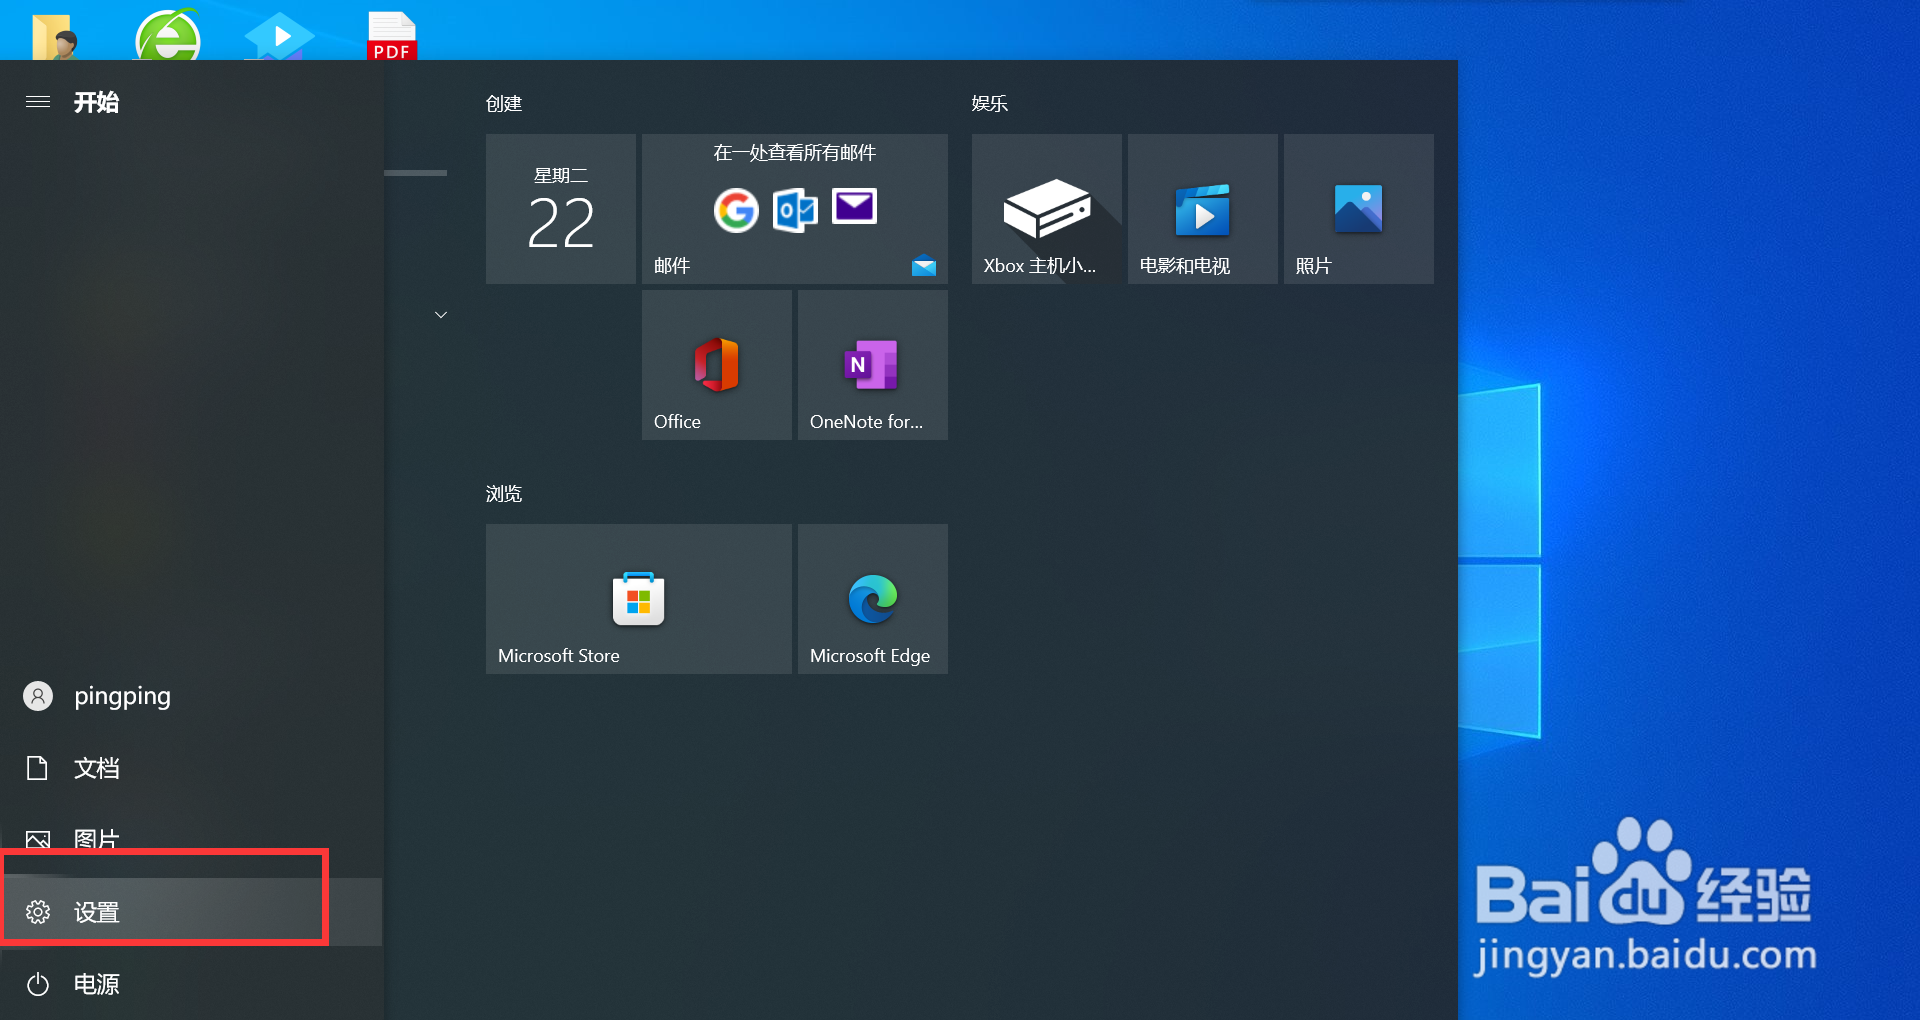Click the user folder icon on desktop
The image size is (1920, 1020).
[x=55, y=38]
